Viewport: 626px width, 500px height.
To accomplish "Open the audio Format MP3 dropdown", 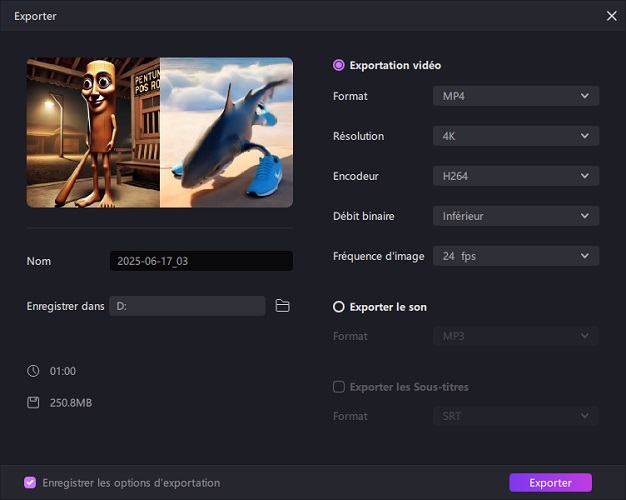I will pyautogui.click(x=515, y=336).
